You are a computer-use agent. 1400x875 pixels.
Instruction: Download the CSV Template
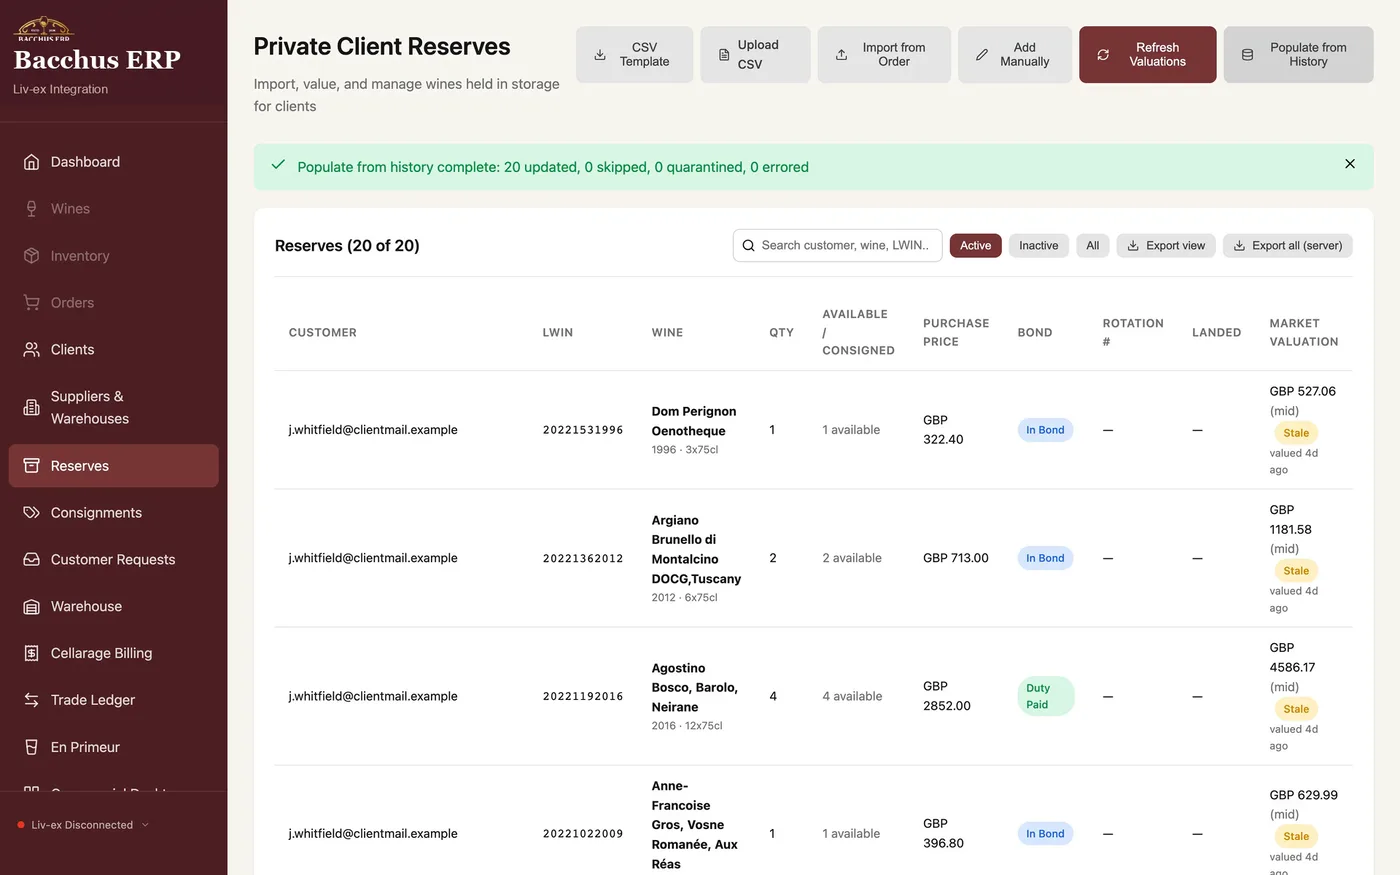point(634,55)
